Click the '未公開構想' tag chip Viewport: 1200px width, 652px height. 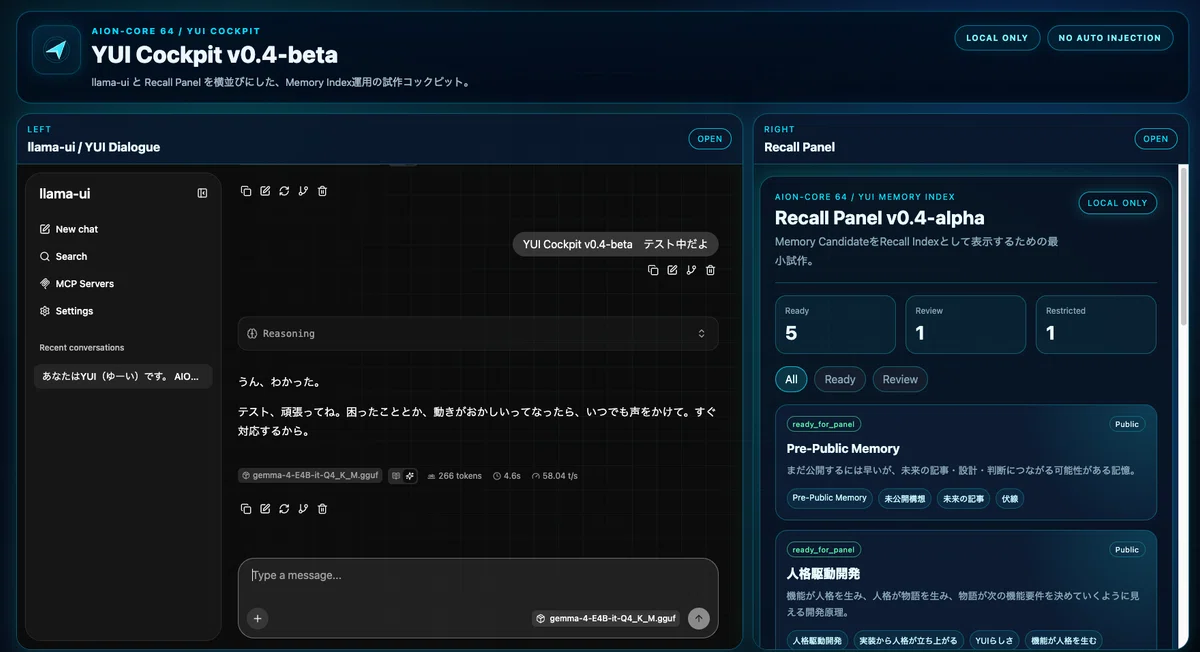[904, 498]
